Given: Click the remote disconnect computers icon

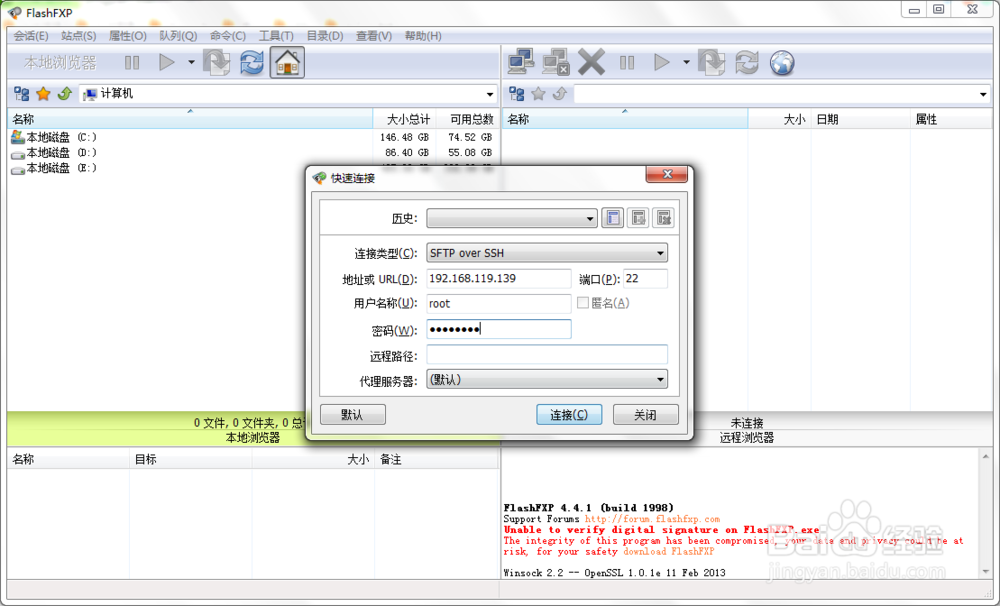Looking at the screenshot, I should point(555,63).
